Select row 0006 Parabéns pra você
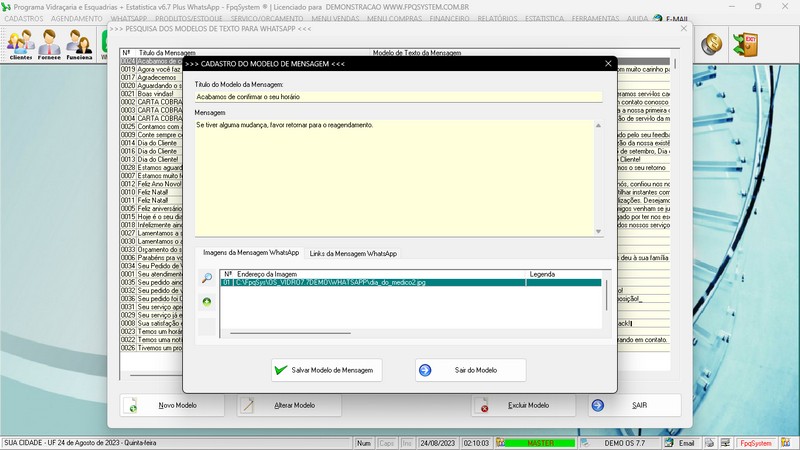The image size is (800, 450). [x=151, y=258]
